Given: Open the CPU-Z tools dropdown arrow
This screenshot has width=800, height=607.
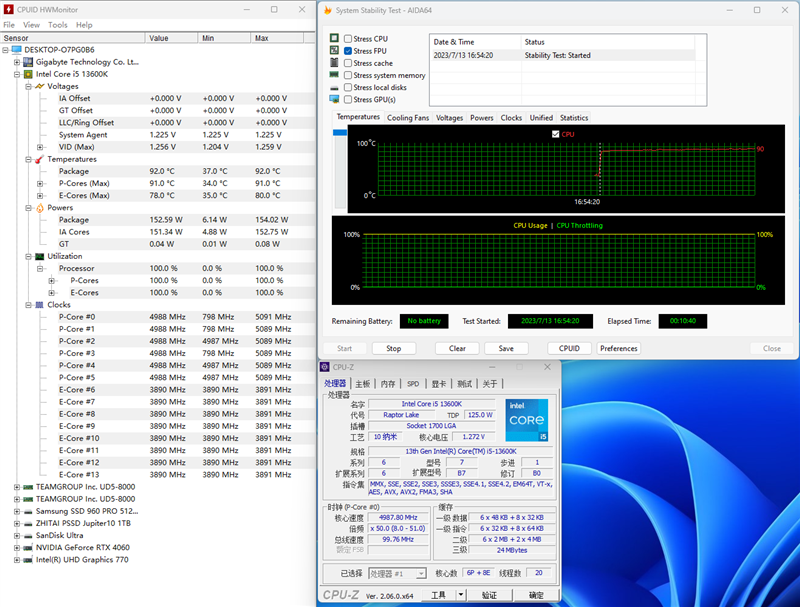Looking at the screenshot, I should pos(461,595).
